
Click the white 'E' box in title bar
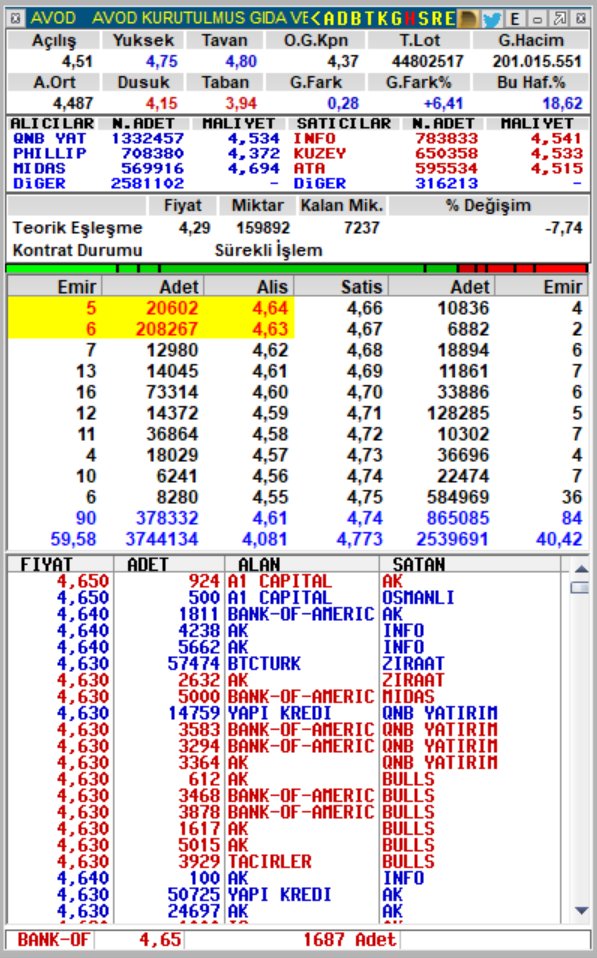coord(515,19)
